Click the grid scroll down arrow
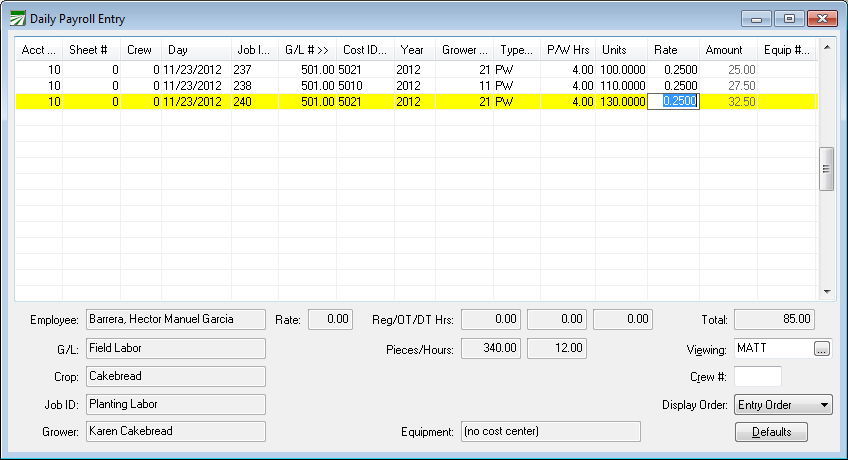The width and height of the screenshot is (848, 460). [x=827, y=291]
